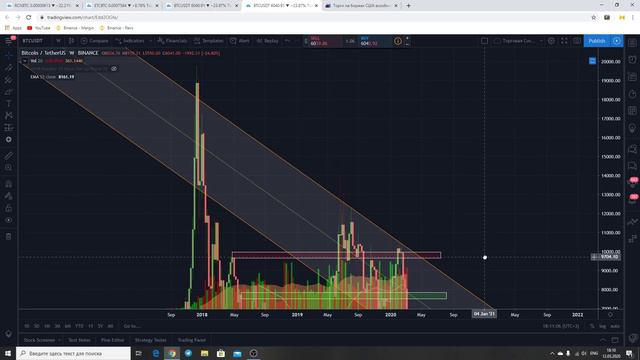Toggle percent scale mode
This screenshot has height=360, width=640.
592,326
